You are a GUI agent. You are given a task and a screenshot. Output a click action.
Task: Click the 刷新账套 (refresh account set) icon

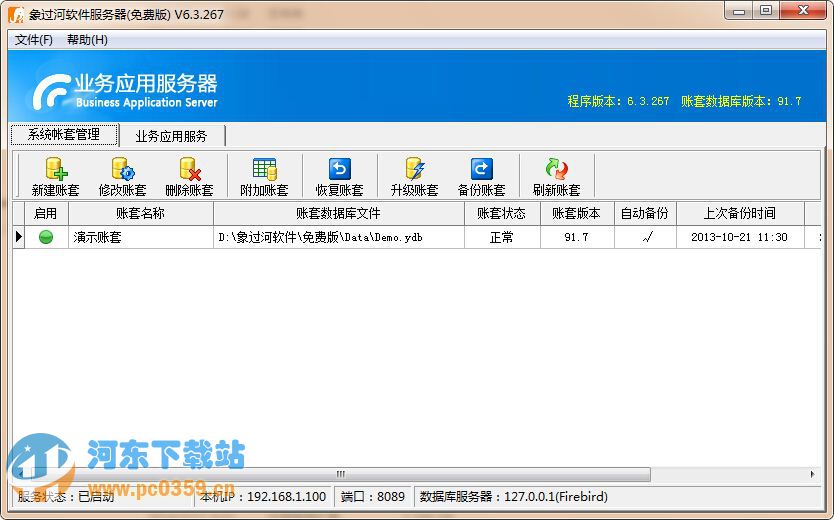pos(556,169)
